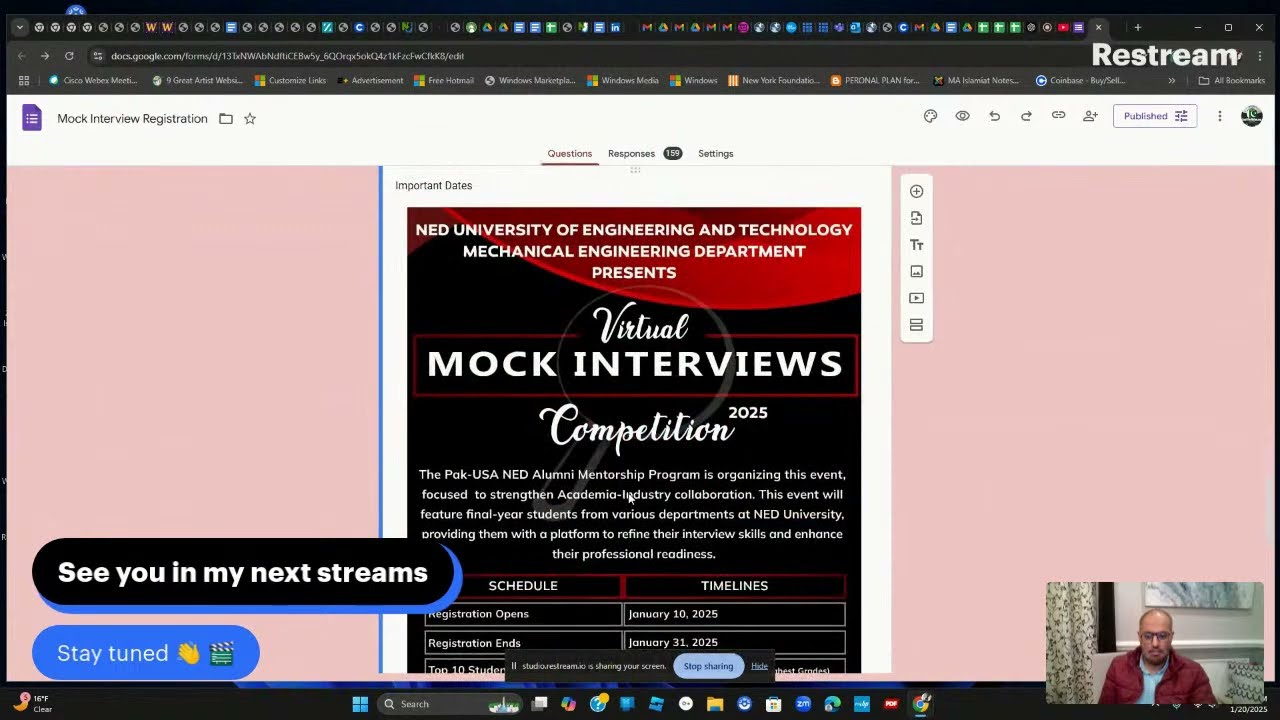The height and width of the screenshot is (720, 1280).
Task: Redo the last form edit
Action: click(x=1026, y=116)
